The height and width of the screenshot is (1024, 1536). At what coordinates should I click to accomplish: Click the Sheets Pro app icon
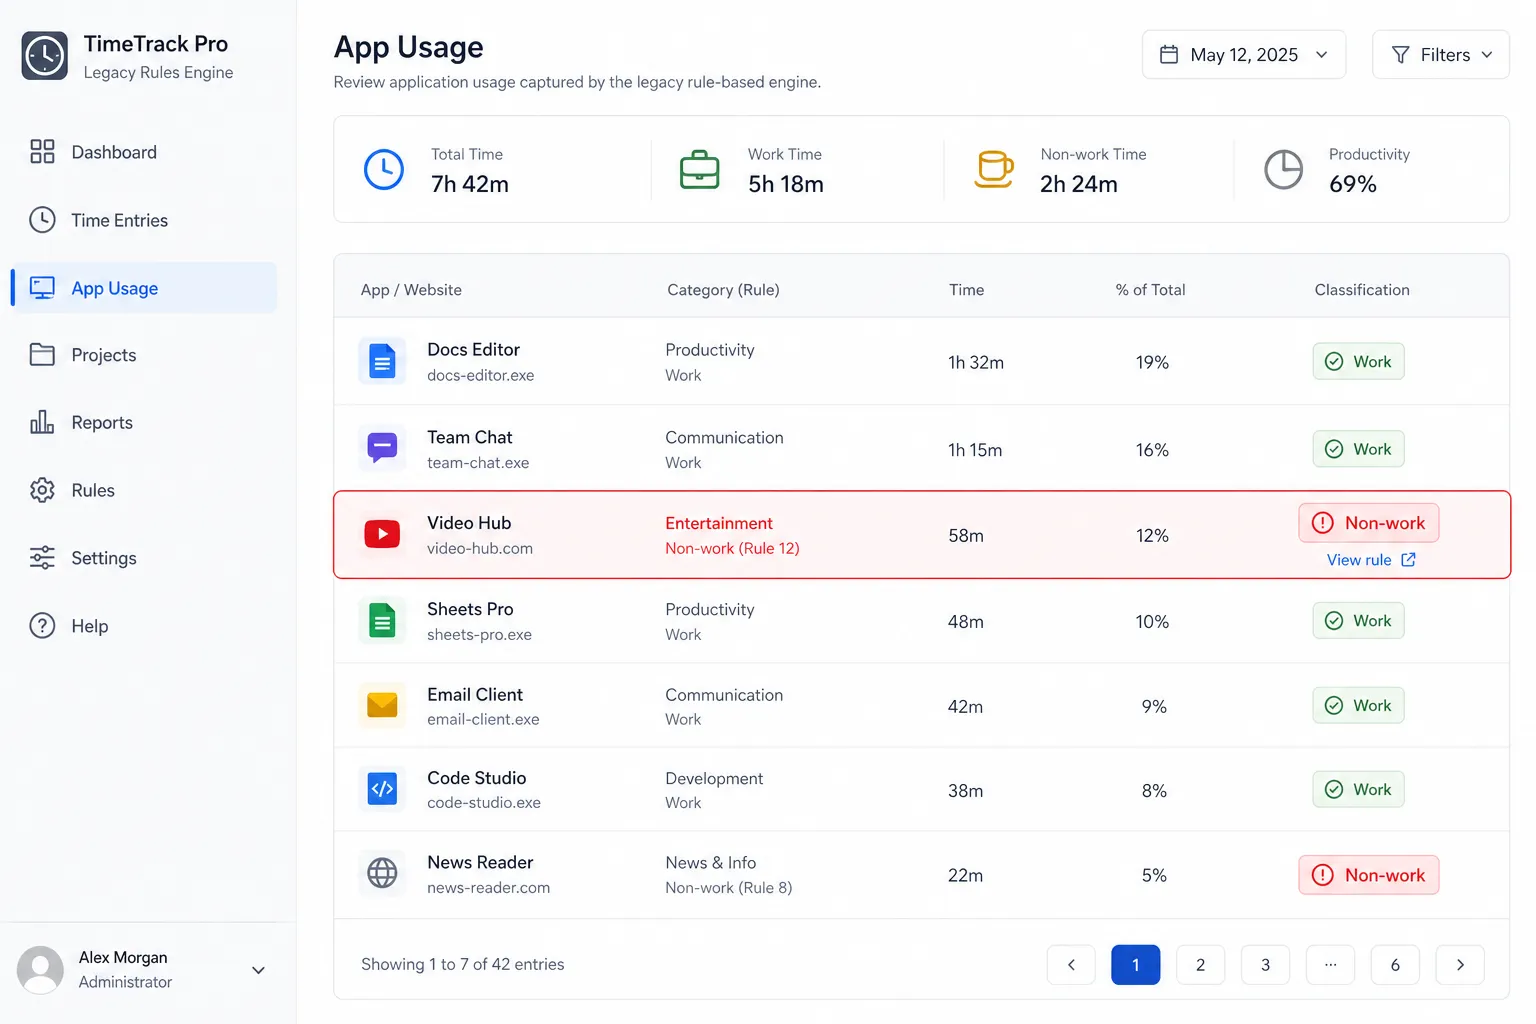coord(382,620)
